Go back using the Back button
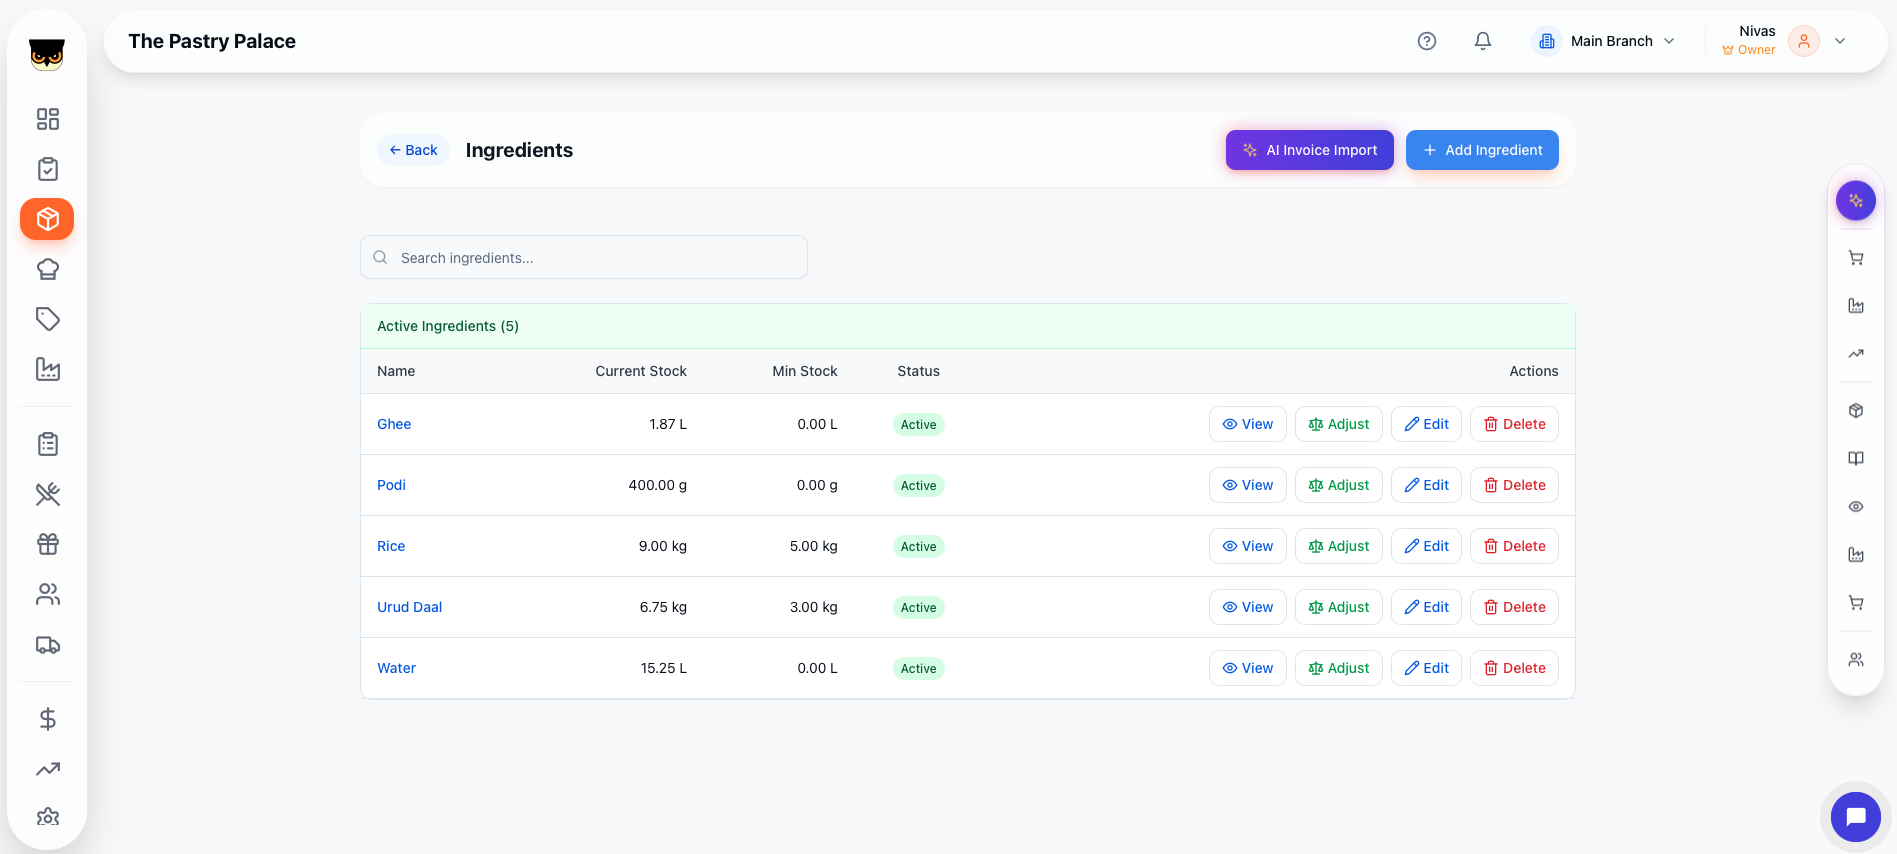1897x854 pixels. click(x=413, y=150)
